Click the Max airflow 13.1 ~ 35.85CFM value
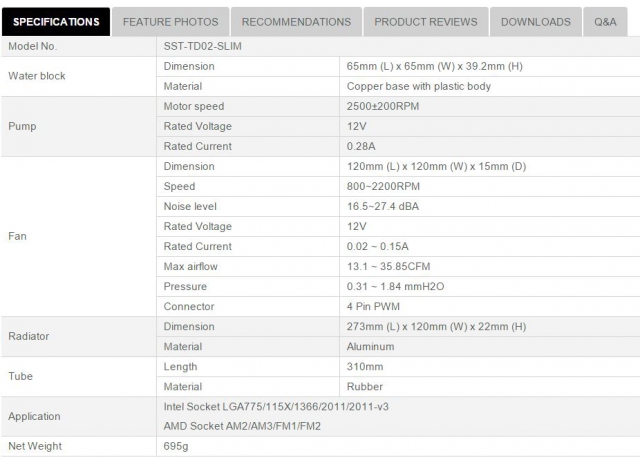The height and width of the screenshot is (460, 640). (391, 266)
